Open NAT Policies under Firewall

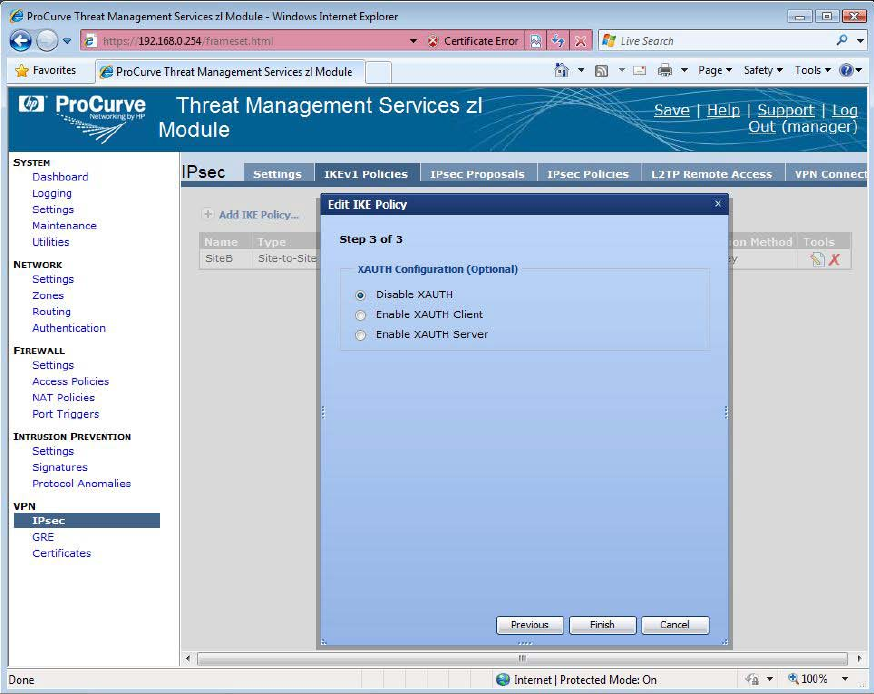pos(63,397)
